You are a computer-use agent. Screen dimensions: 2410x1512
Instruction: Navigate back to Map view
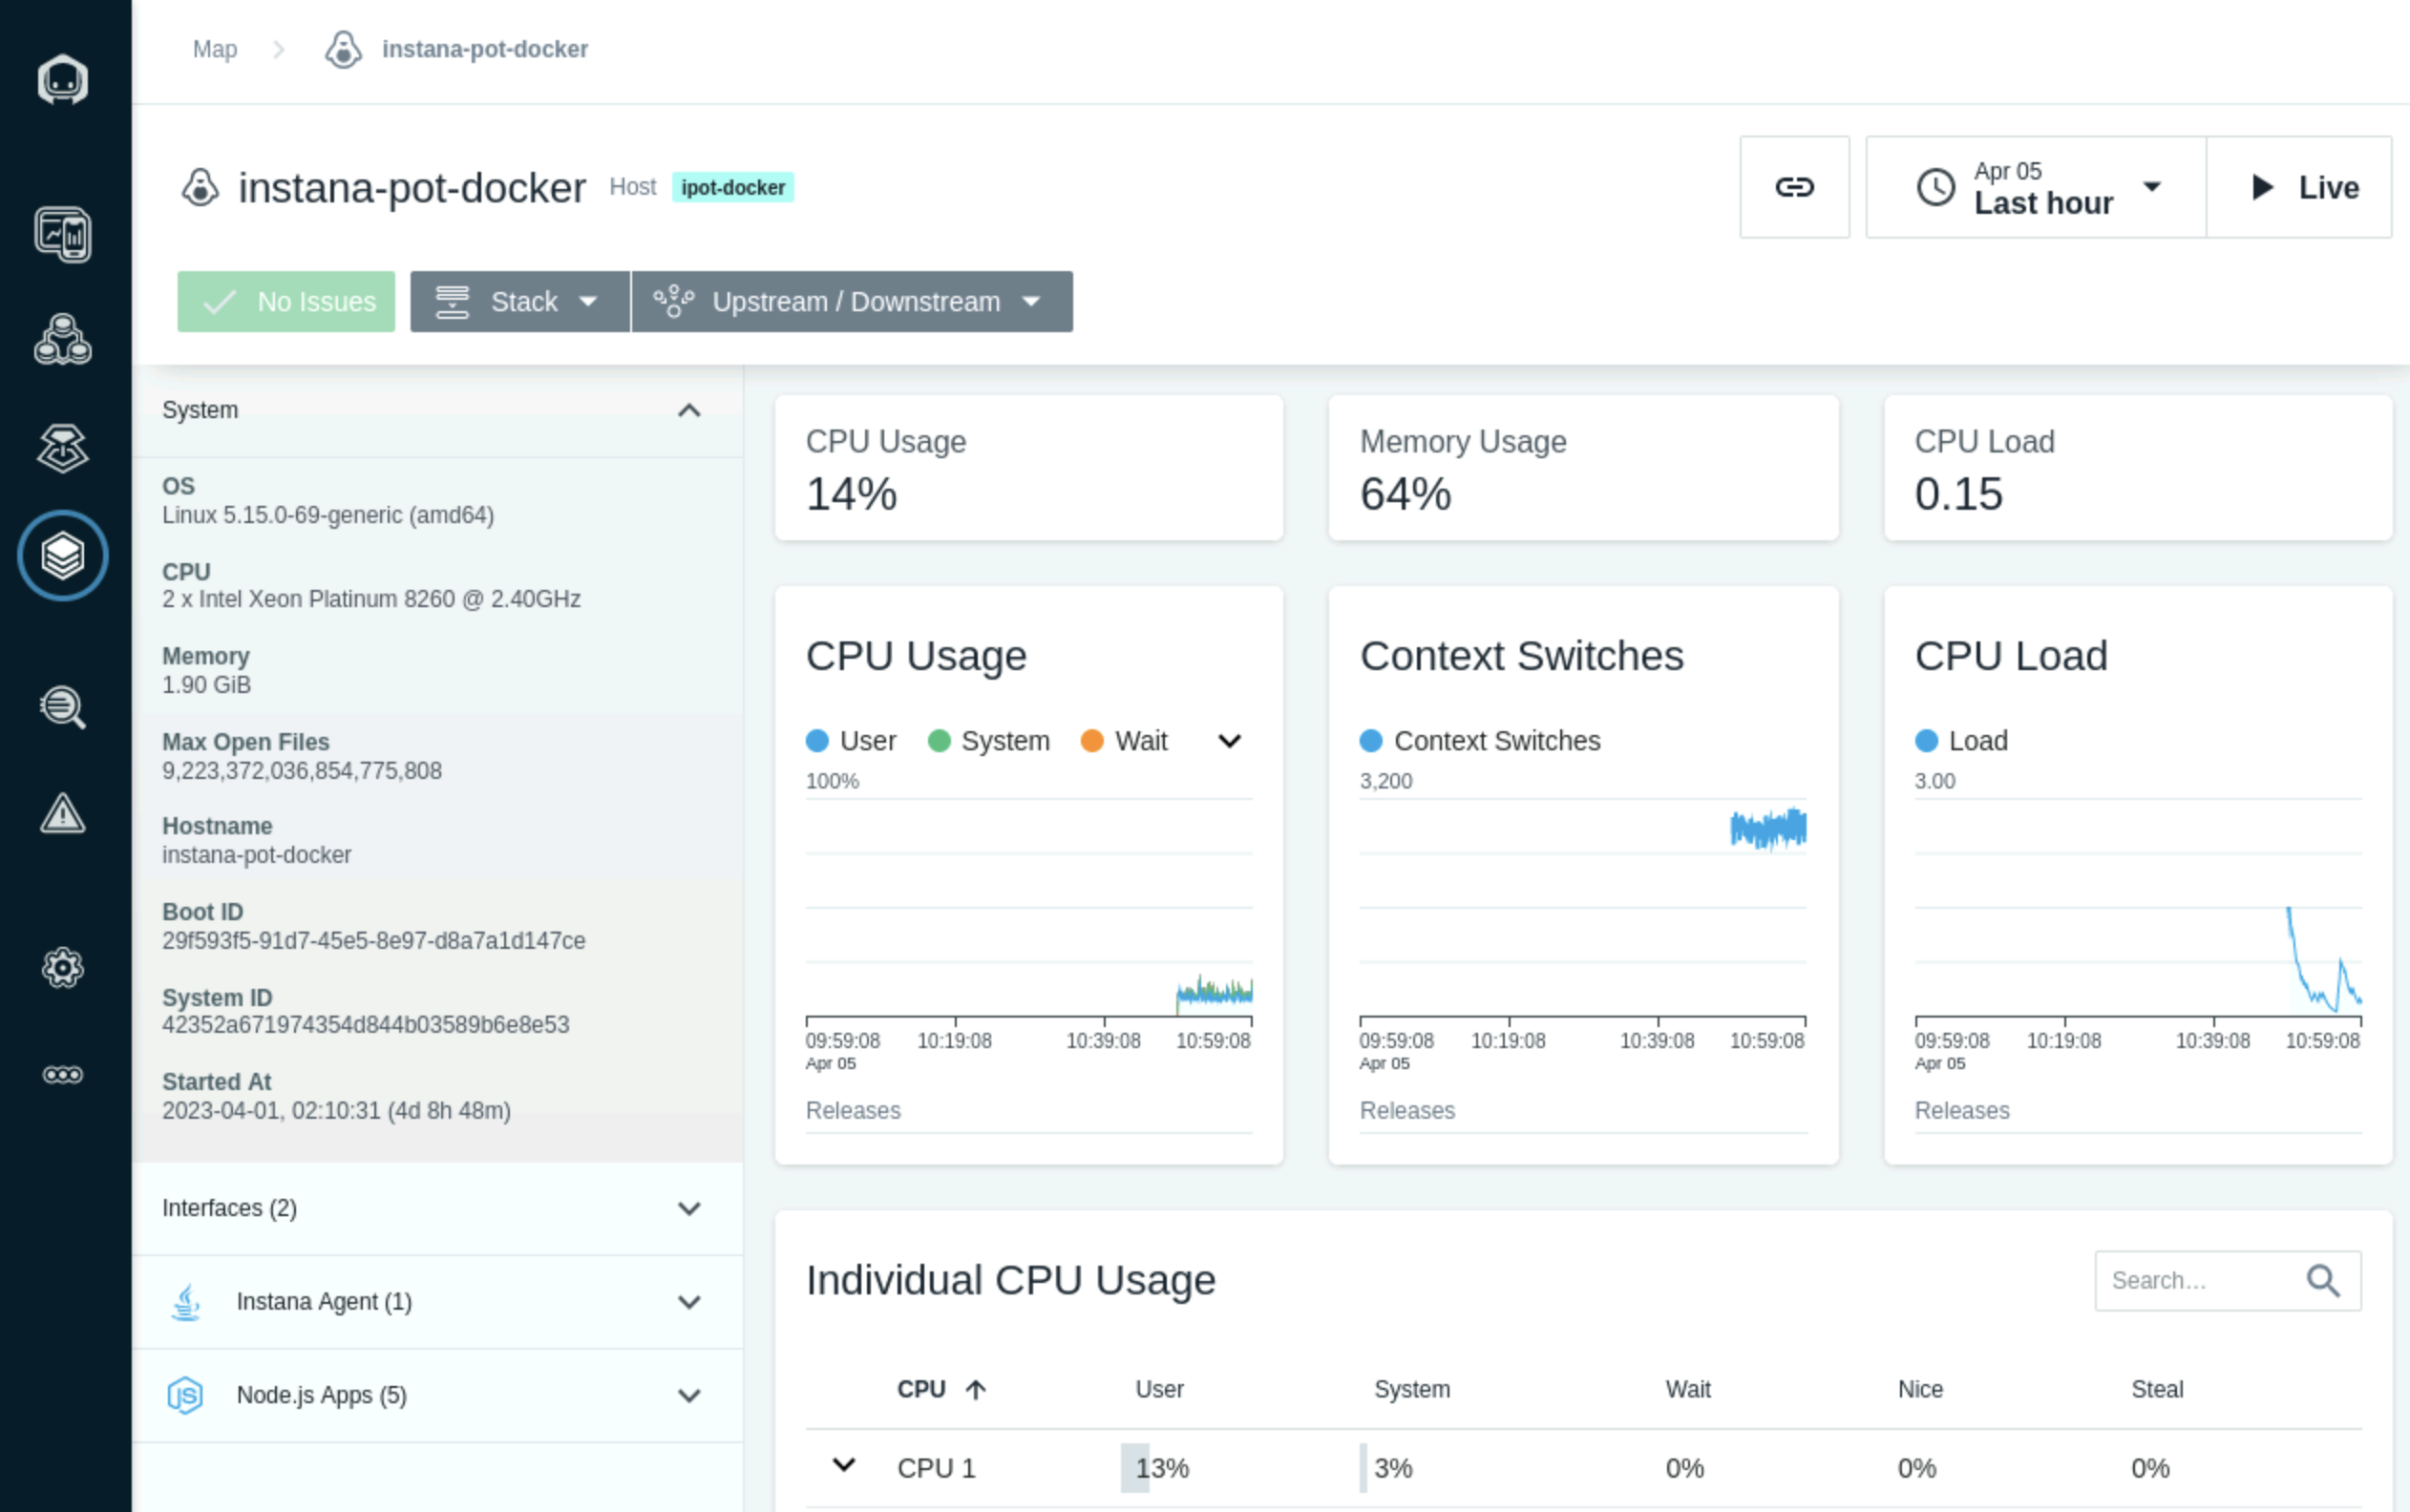click(x=213, y=49)
